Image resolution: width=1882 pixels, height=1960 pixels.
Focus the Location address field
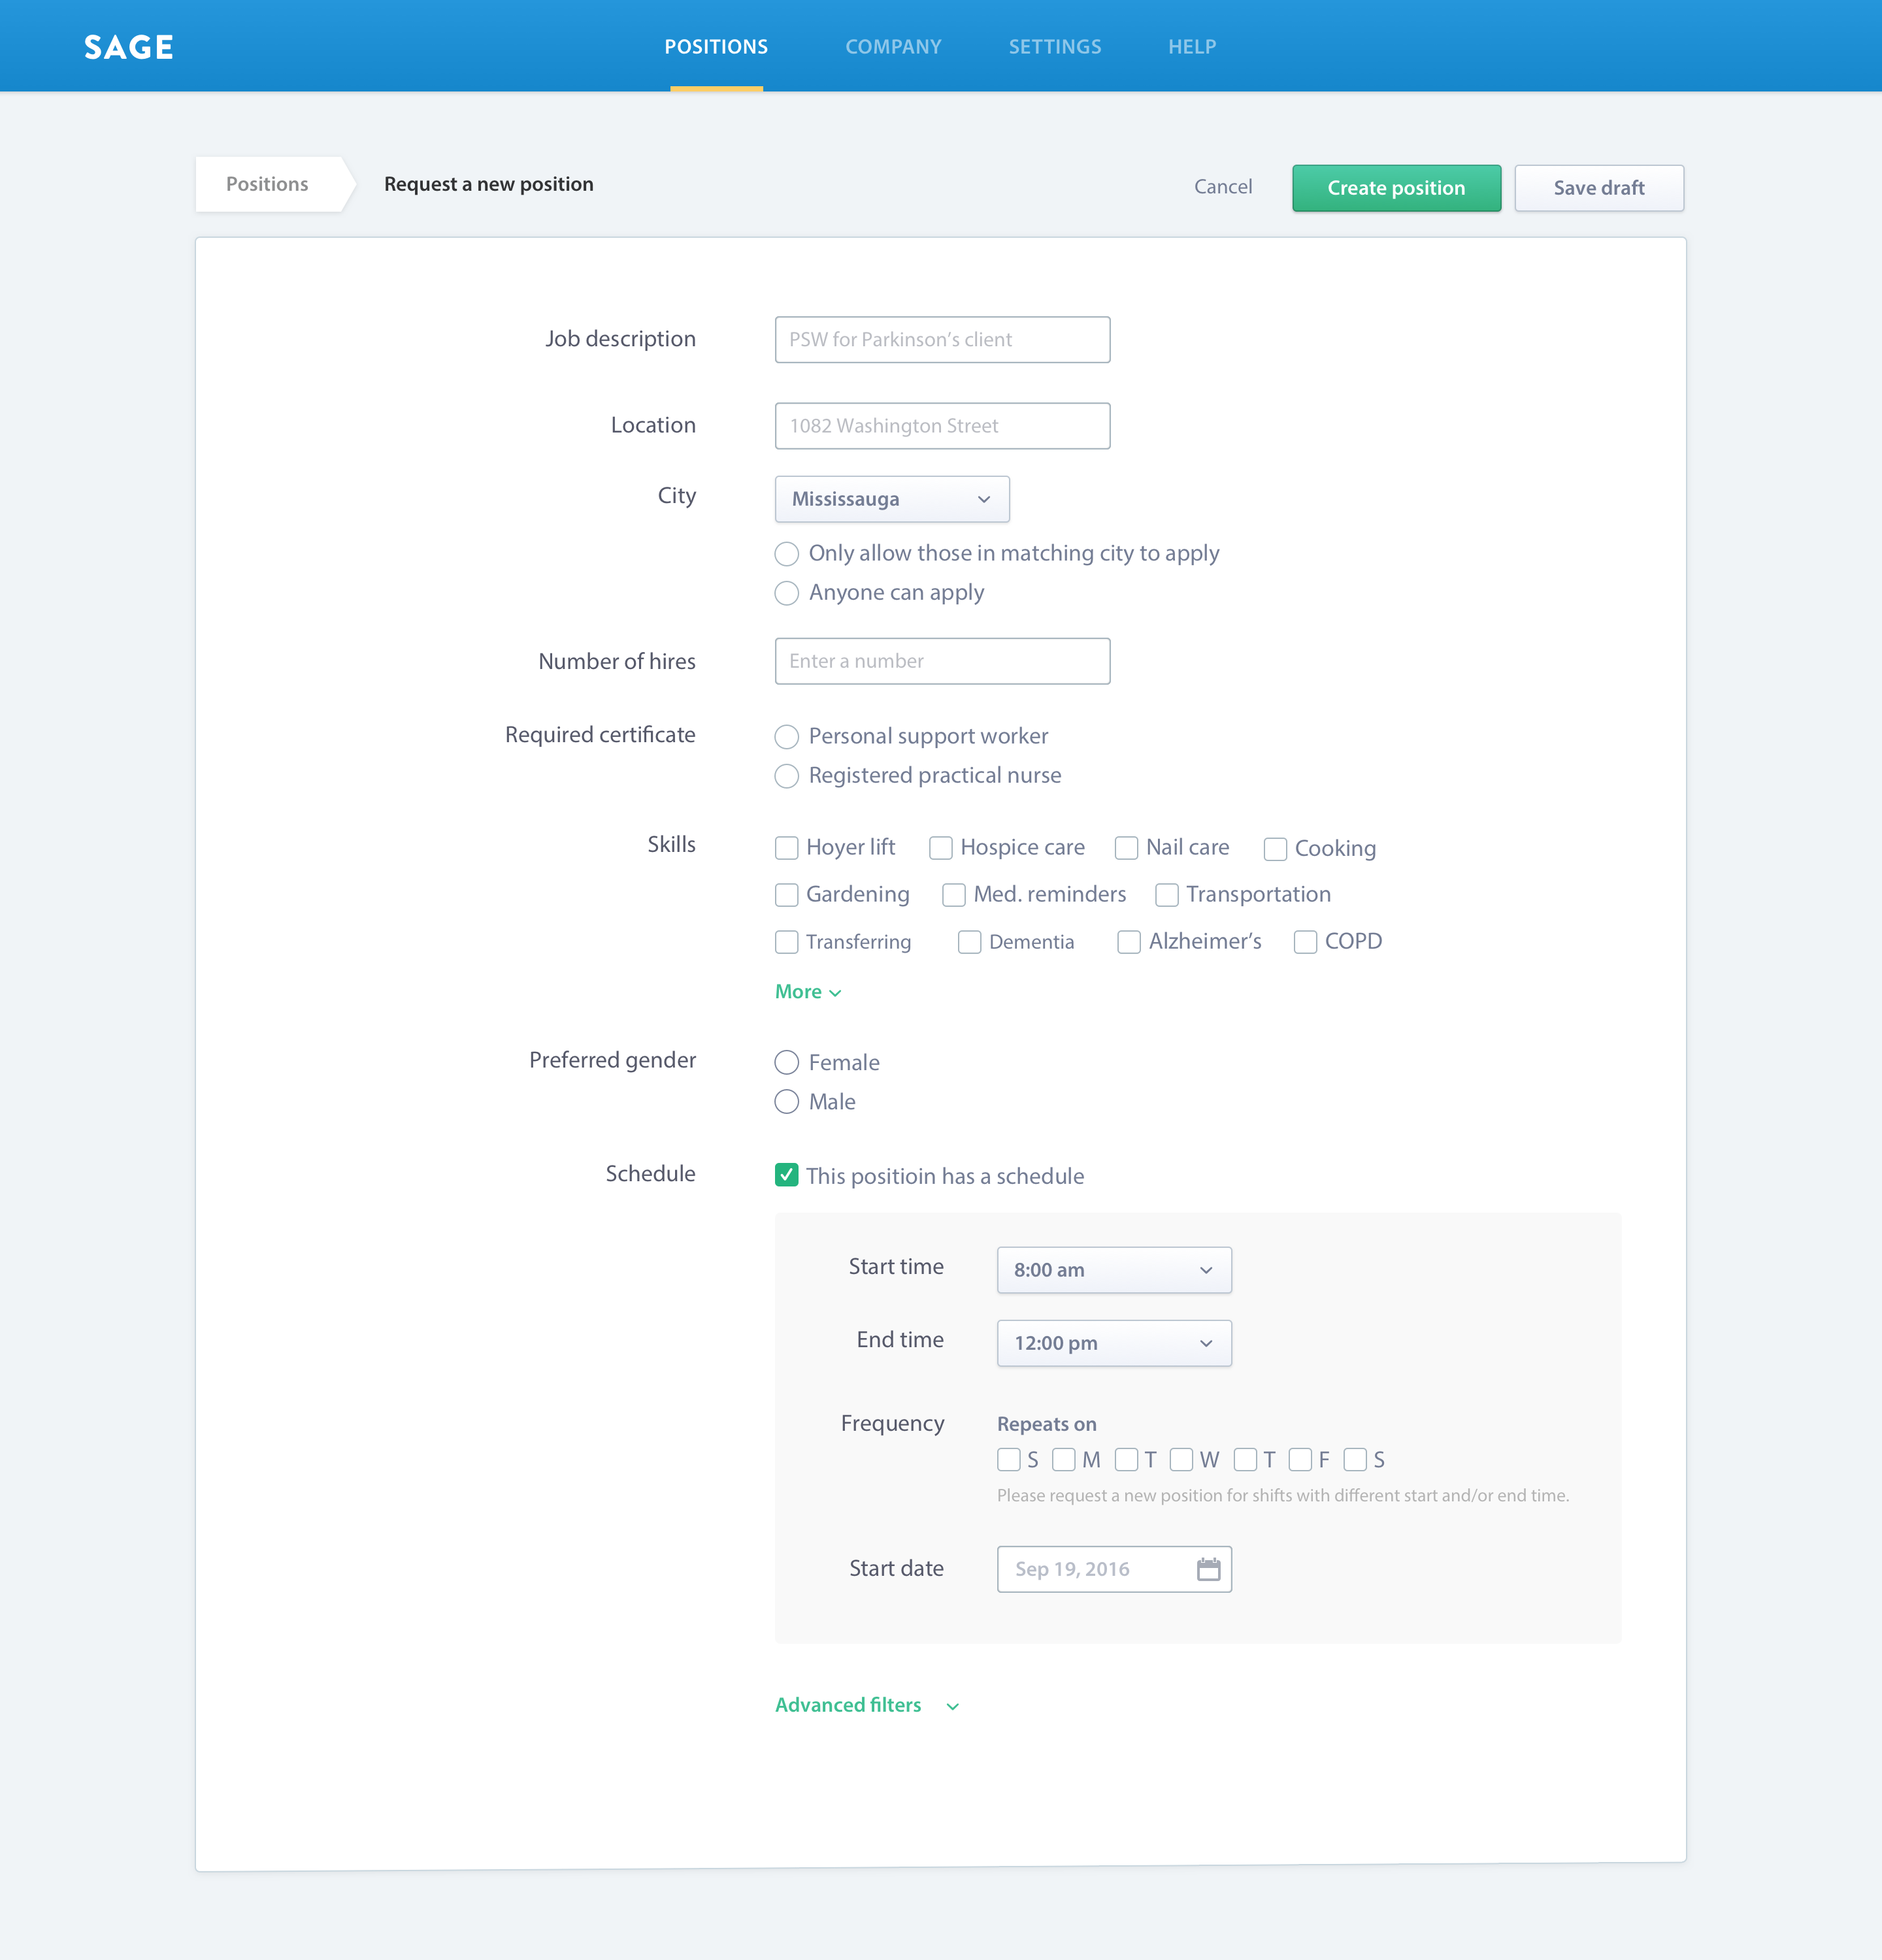coord(942,426)
